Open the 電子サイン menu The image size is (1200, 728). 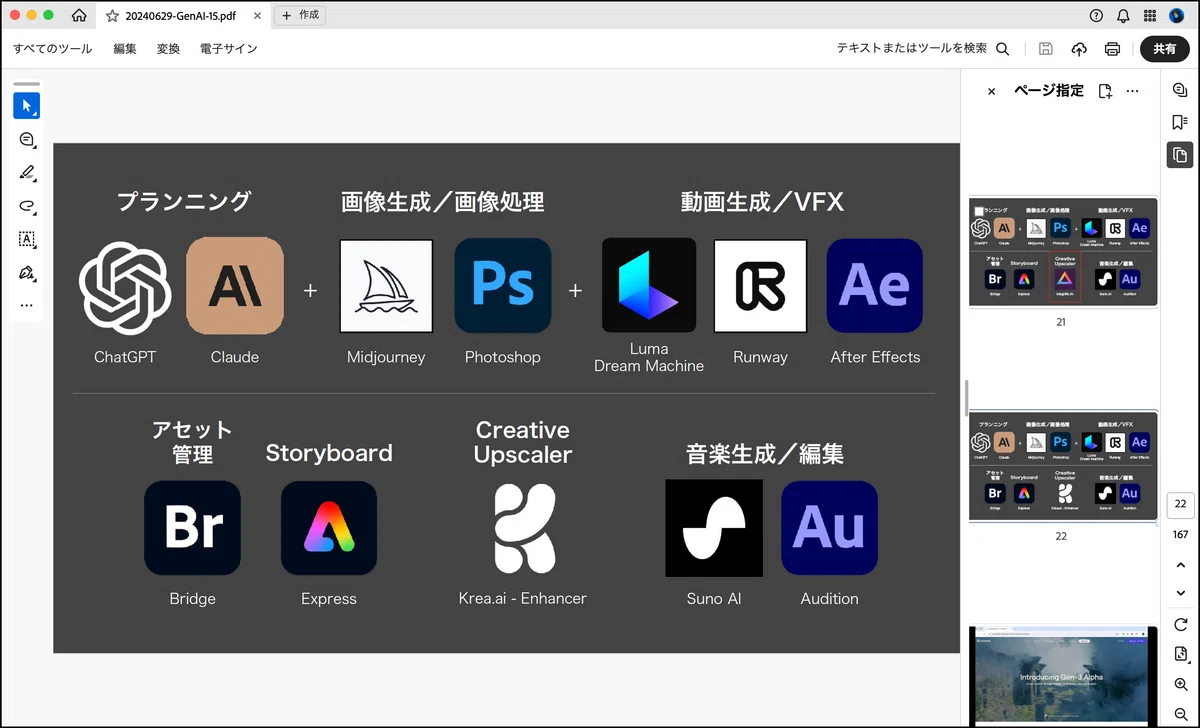pos(228,49)
